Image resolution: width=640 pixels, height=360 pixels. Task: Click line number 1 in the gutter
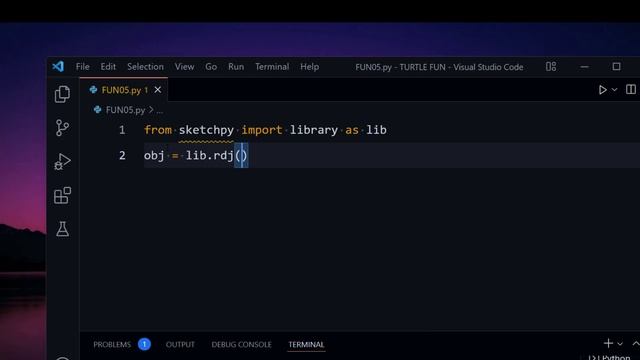tap(122, 130)
